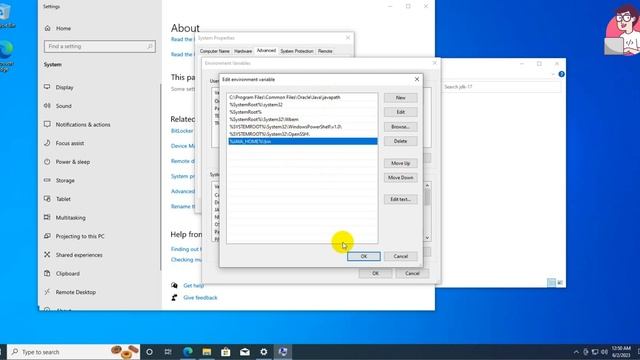Click the volume icon in system tray
Image resolution: width=640 pixels, height=360 pixels.
pos(604,352)
